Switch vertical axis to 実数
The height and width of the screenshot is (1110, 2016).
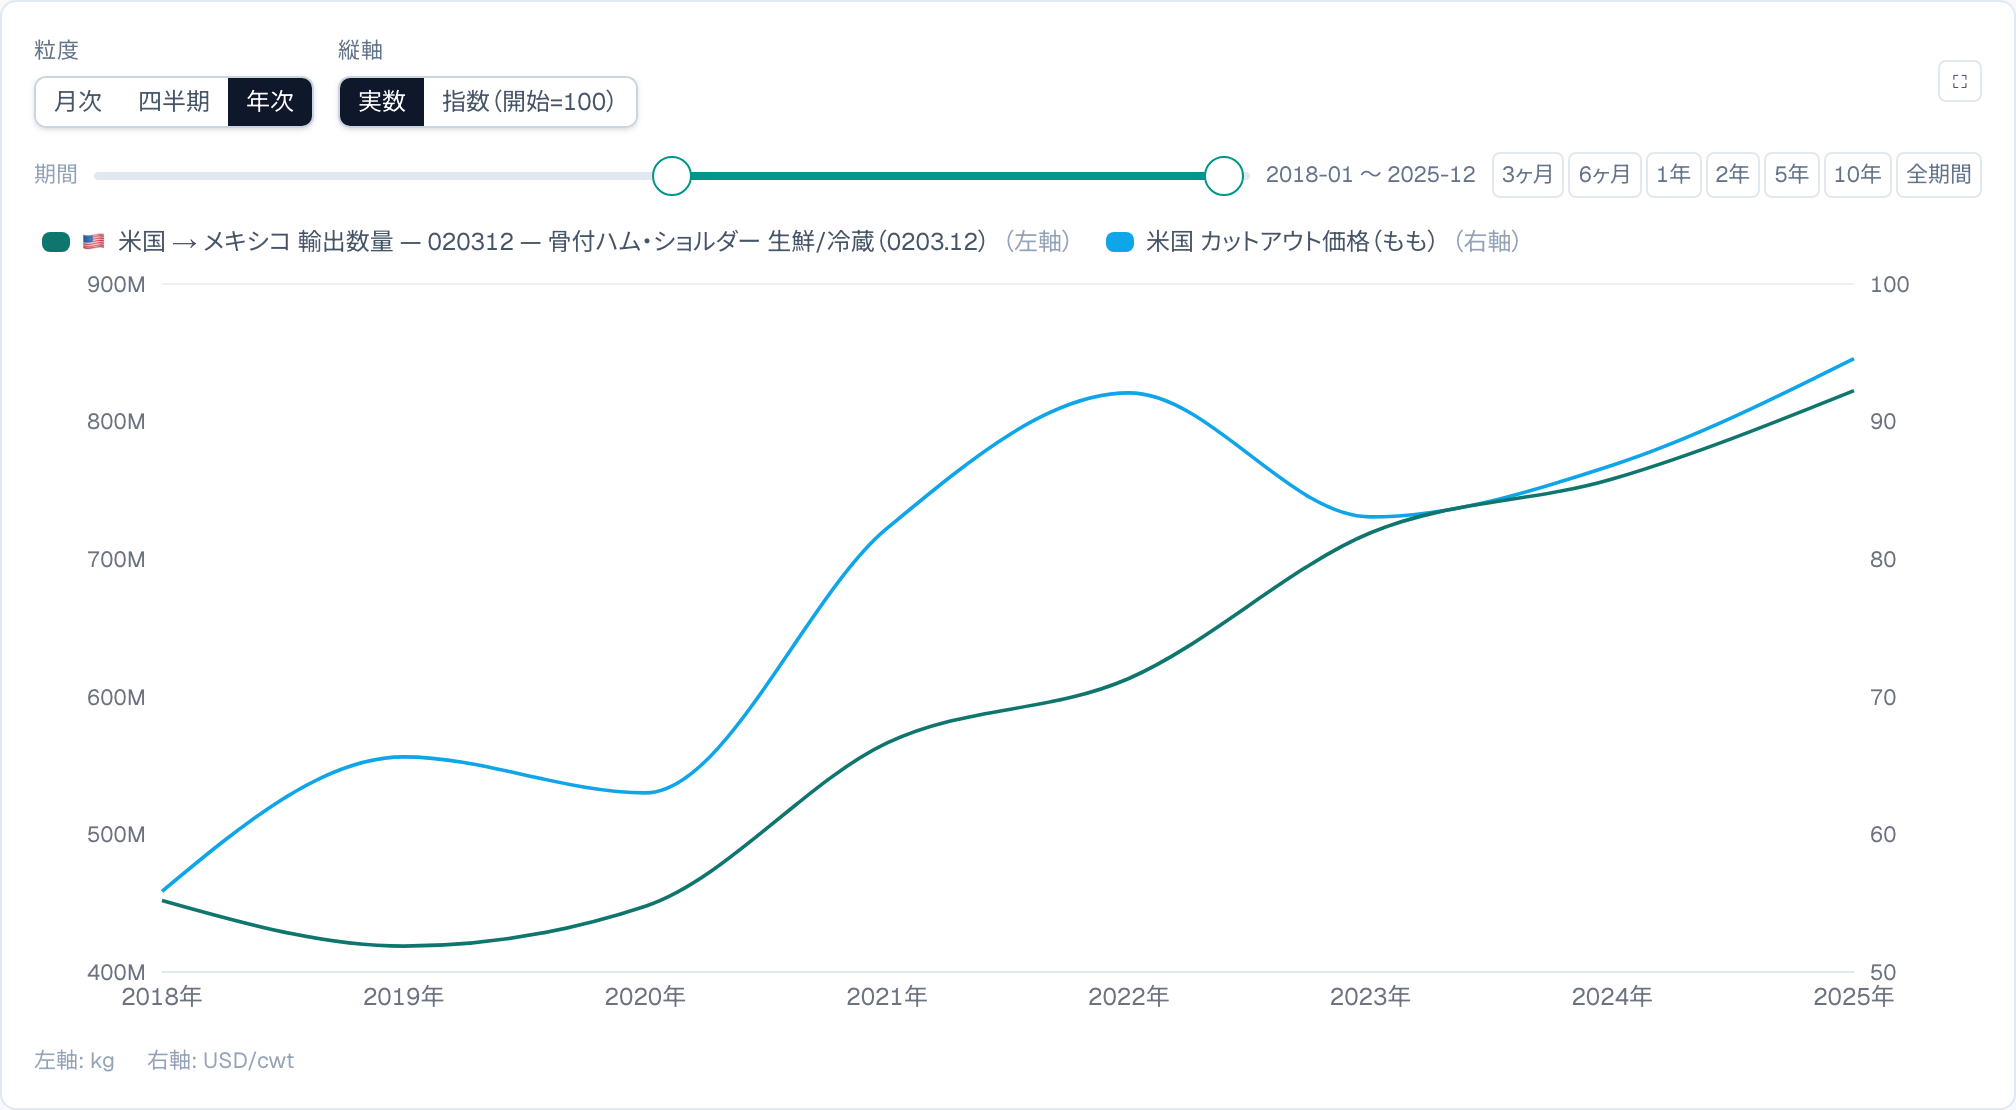click(382, 102)
